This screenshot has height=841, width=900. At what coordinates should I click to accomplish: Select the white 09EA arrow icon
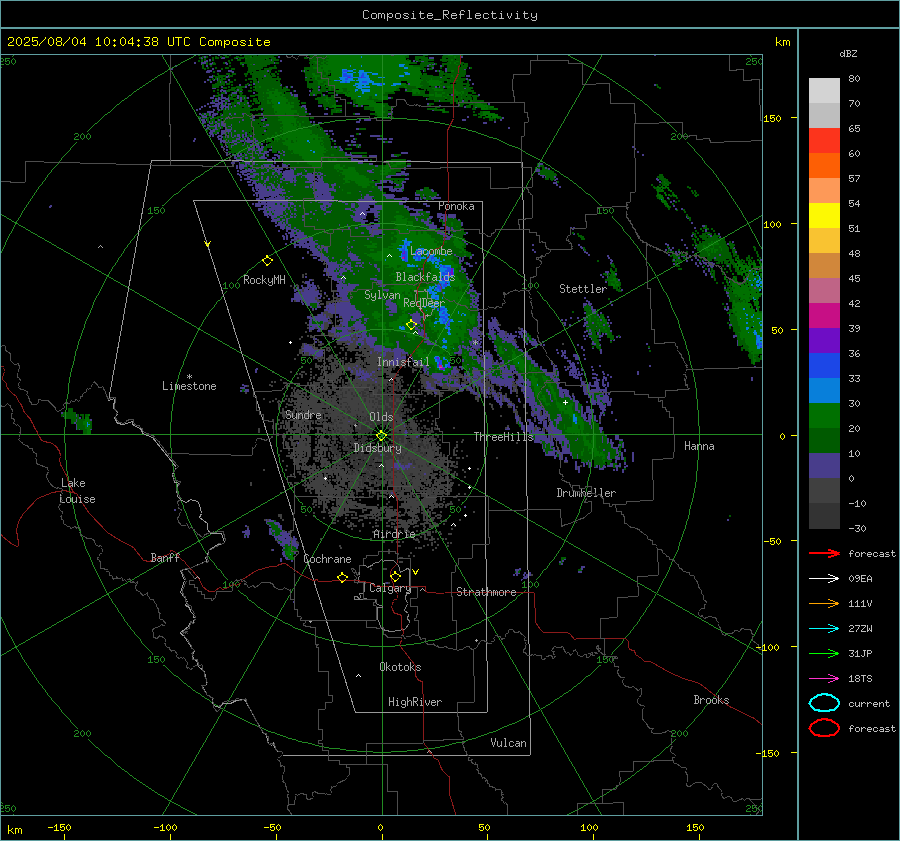[x=824, y=579]
